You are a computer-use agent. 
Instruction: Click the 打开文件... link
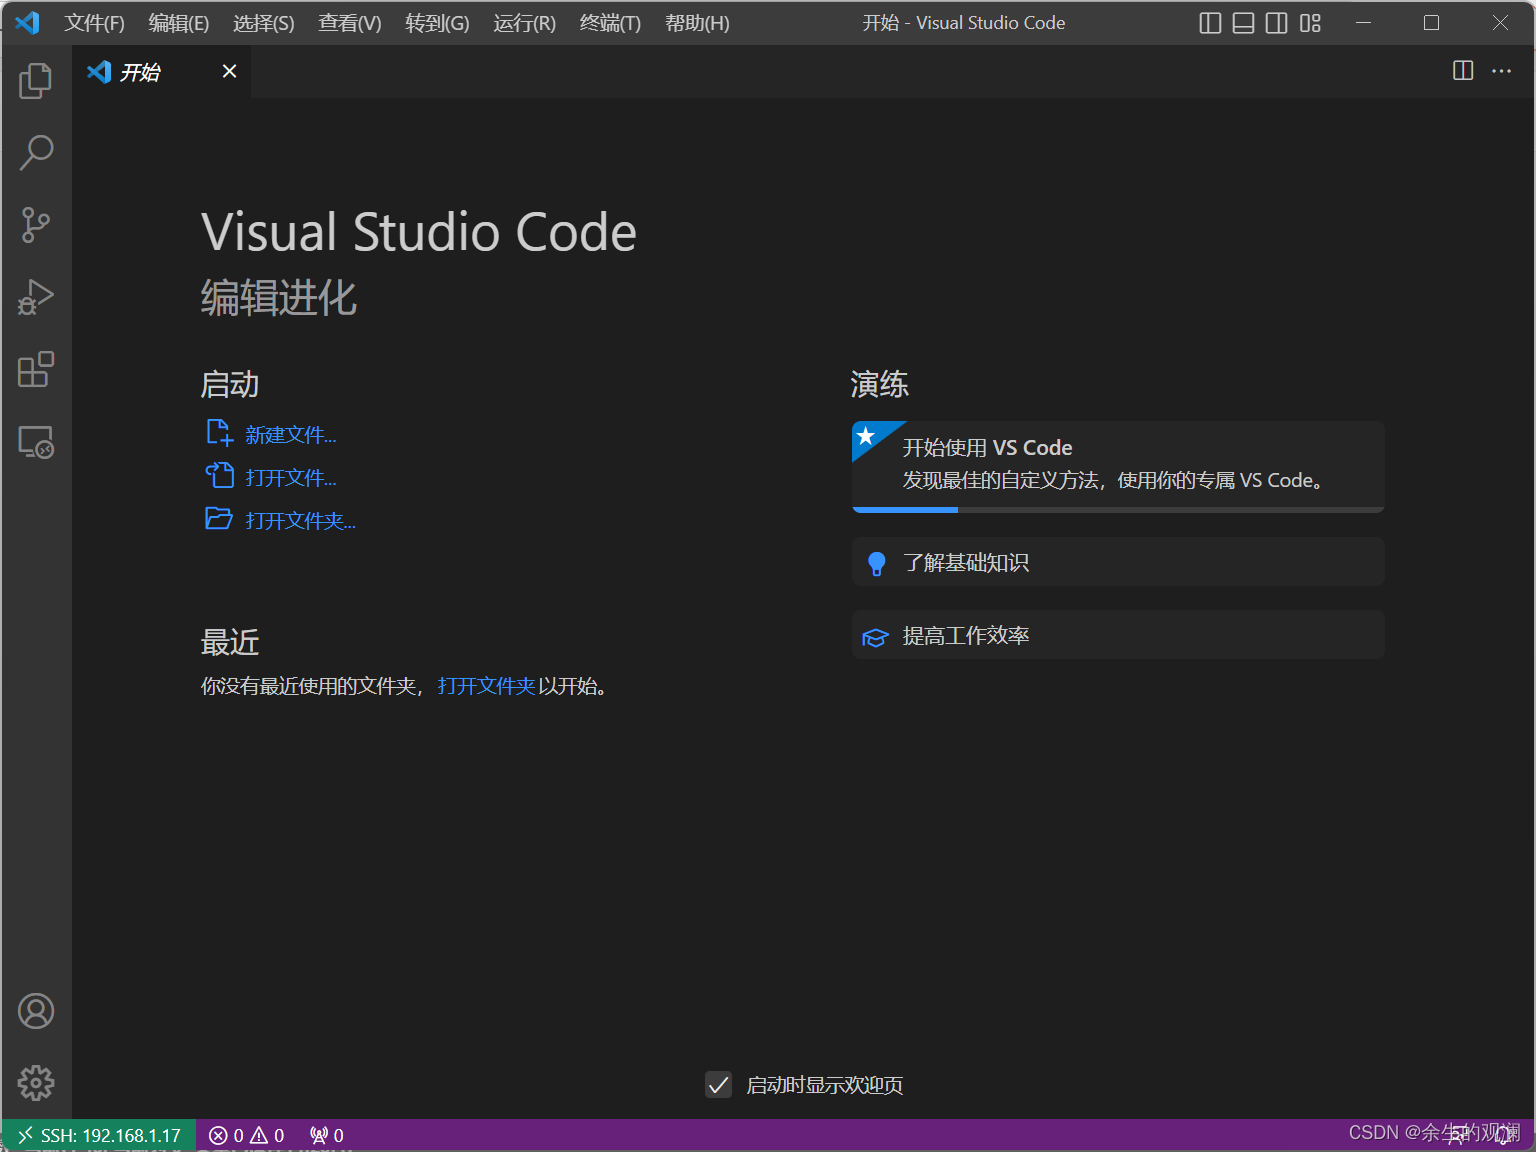pyautogui.click(x=291, y=478)
